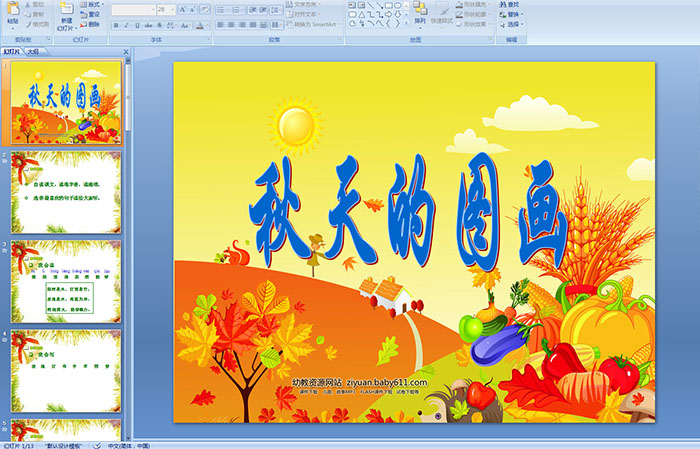
Task: Open the font name combo box
Action: tap(133, 10)
